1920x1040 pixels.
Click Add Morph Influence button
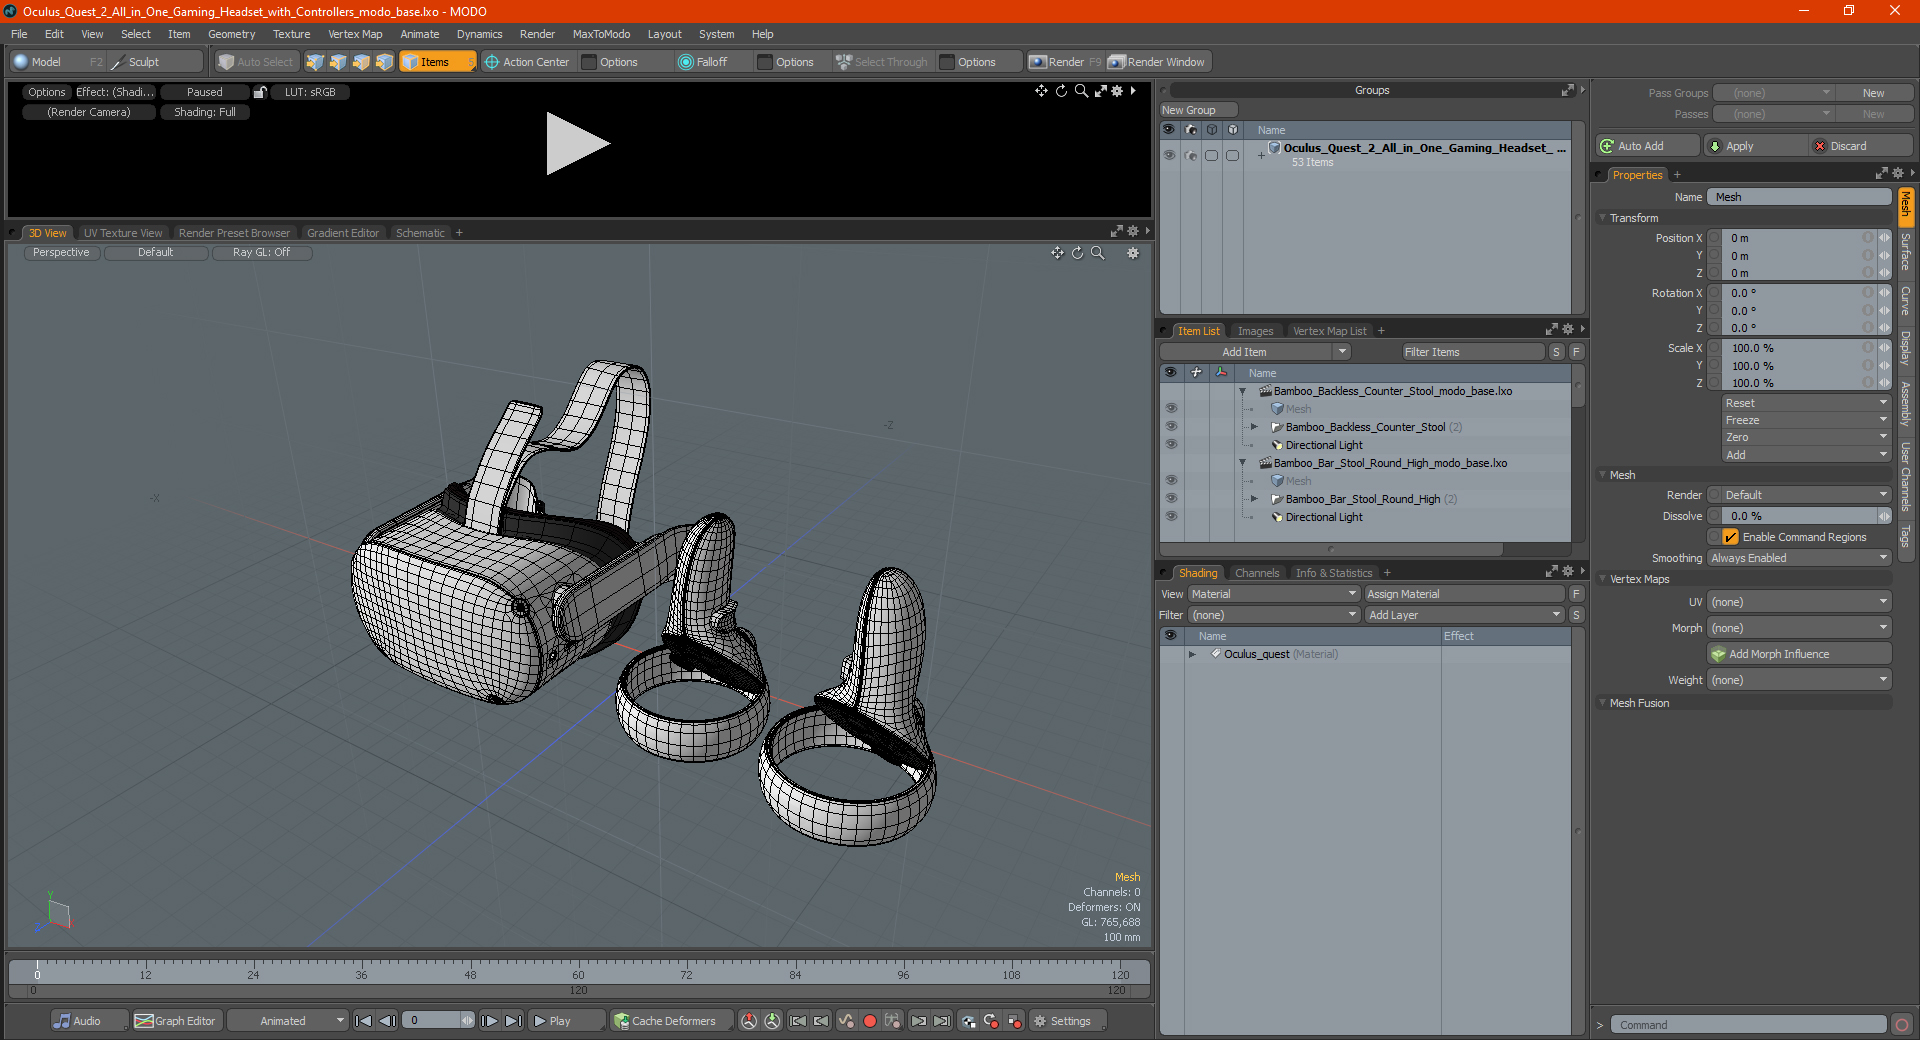tap(1799, 654)
